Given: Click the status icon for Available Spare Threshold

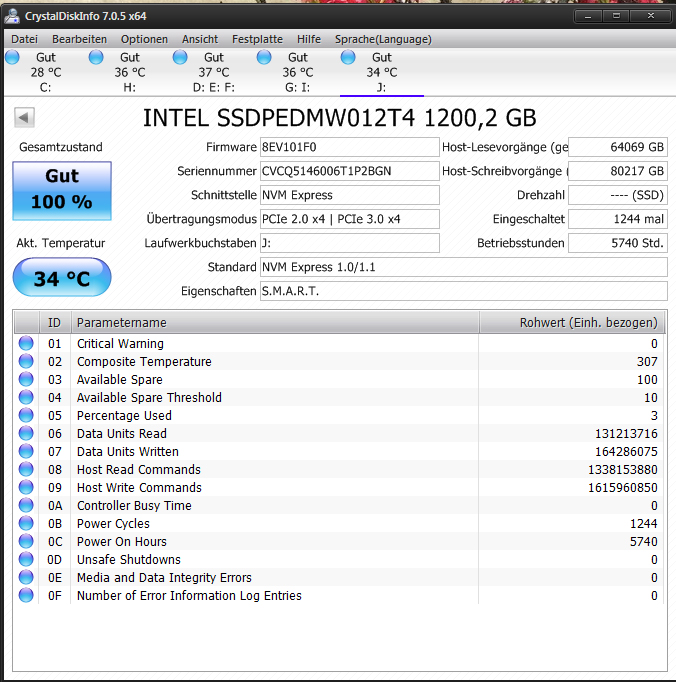Looking at the screenshot, I should (x=26, y=397).
